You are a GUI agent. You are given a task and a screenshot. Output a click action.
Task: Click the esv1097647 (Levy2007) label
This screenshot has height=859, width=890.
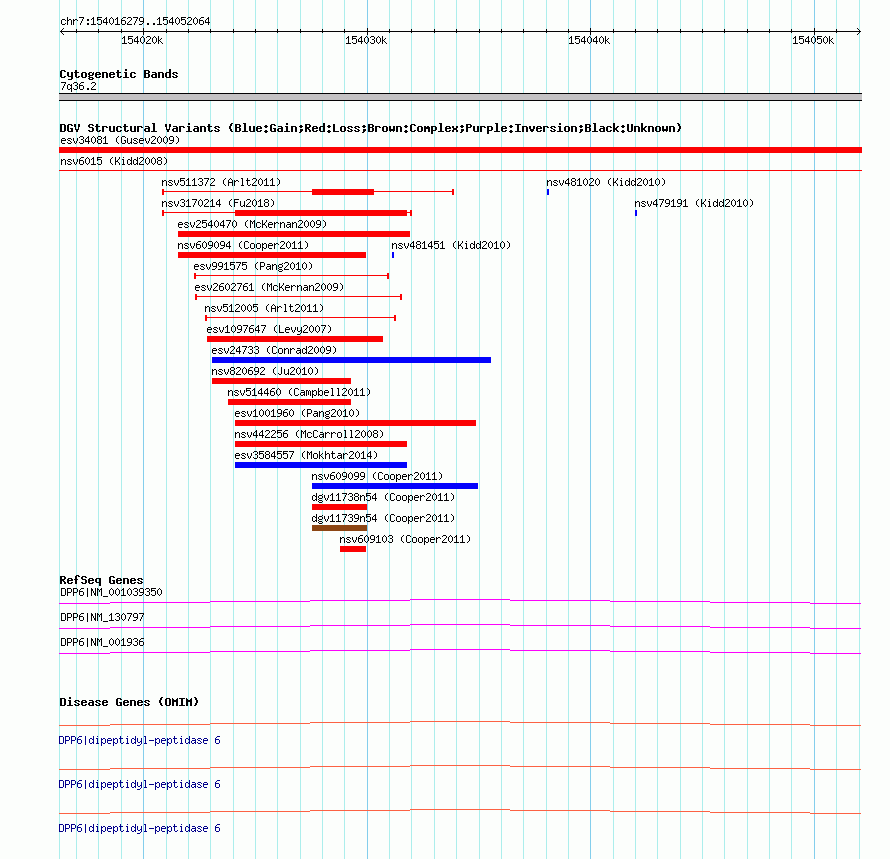click(269, 329)
